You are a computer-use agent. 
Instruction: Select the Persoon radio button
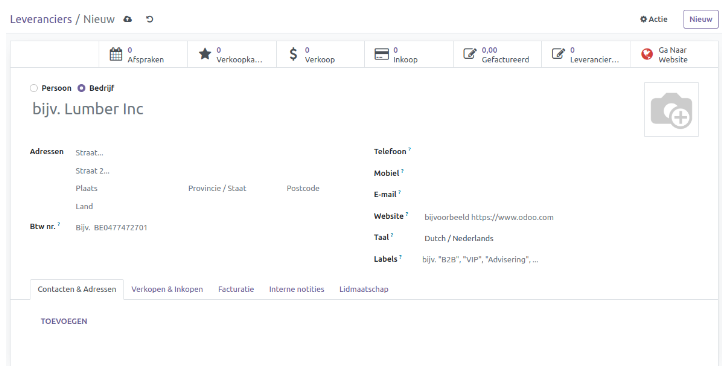(34, 88)
